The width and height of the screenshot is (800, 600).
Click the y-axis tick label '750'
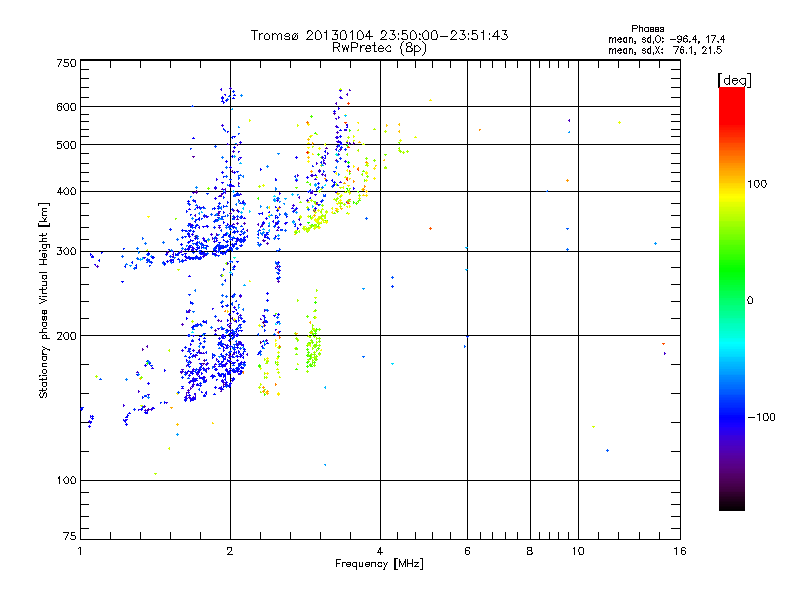66,63
